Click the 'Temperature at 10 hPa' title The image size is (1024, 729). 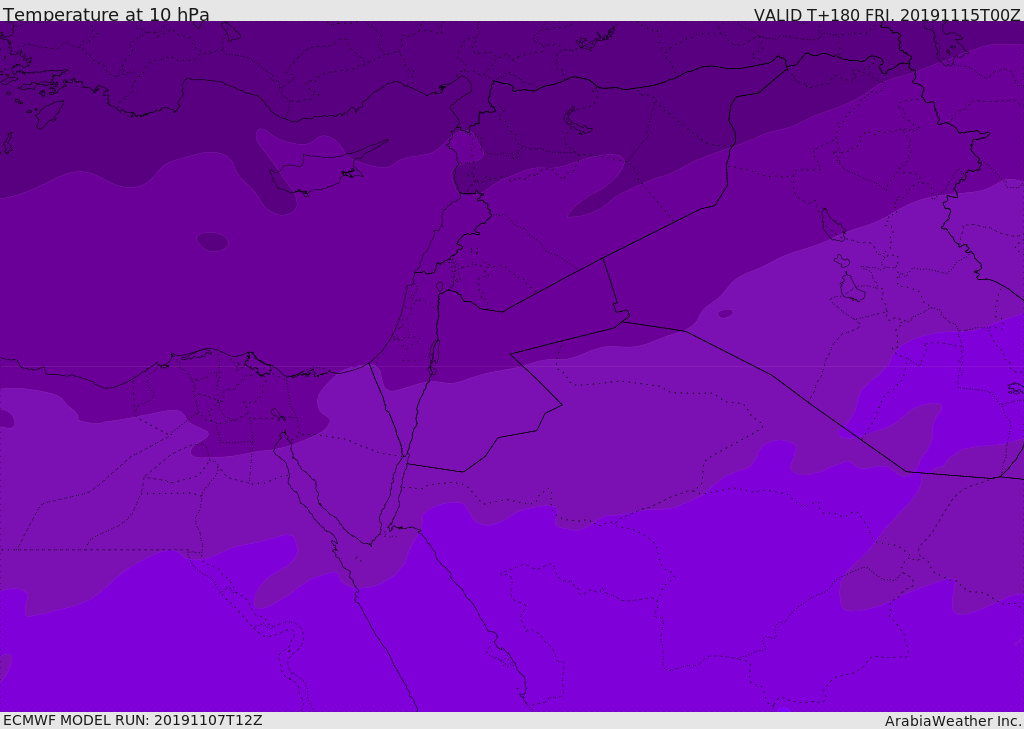point(106,14)
